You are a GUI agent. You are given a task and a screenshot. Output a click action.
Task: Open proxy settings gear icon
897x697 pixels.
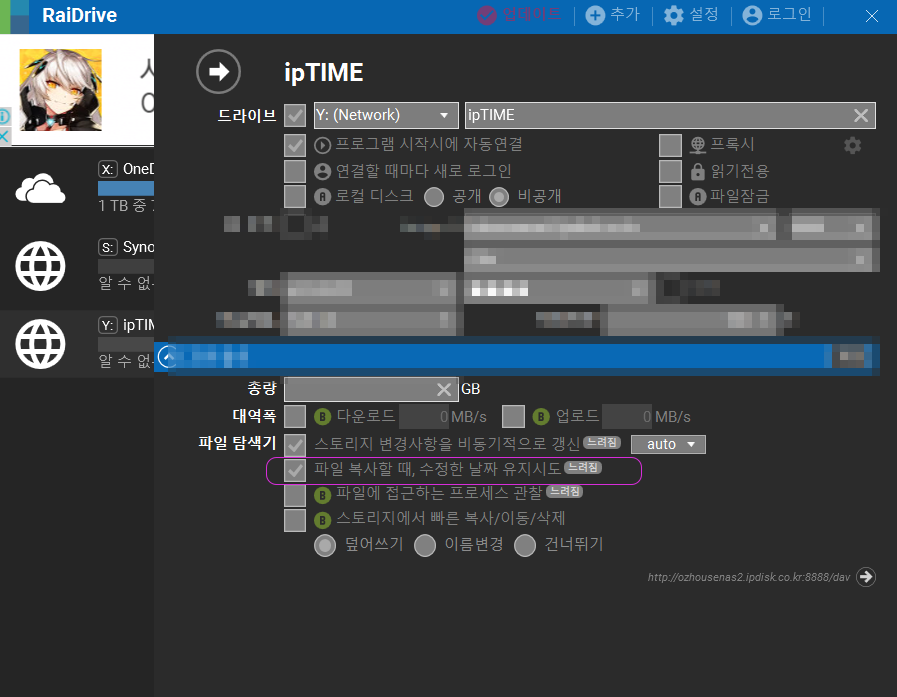852,145
